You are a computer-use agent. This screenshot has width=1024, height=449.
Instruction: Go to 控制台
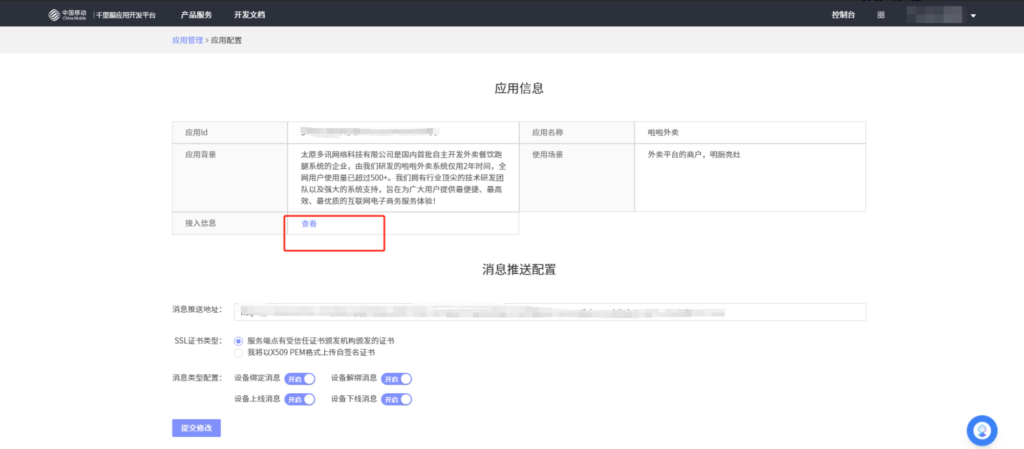tap(843, 15)
